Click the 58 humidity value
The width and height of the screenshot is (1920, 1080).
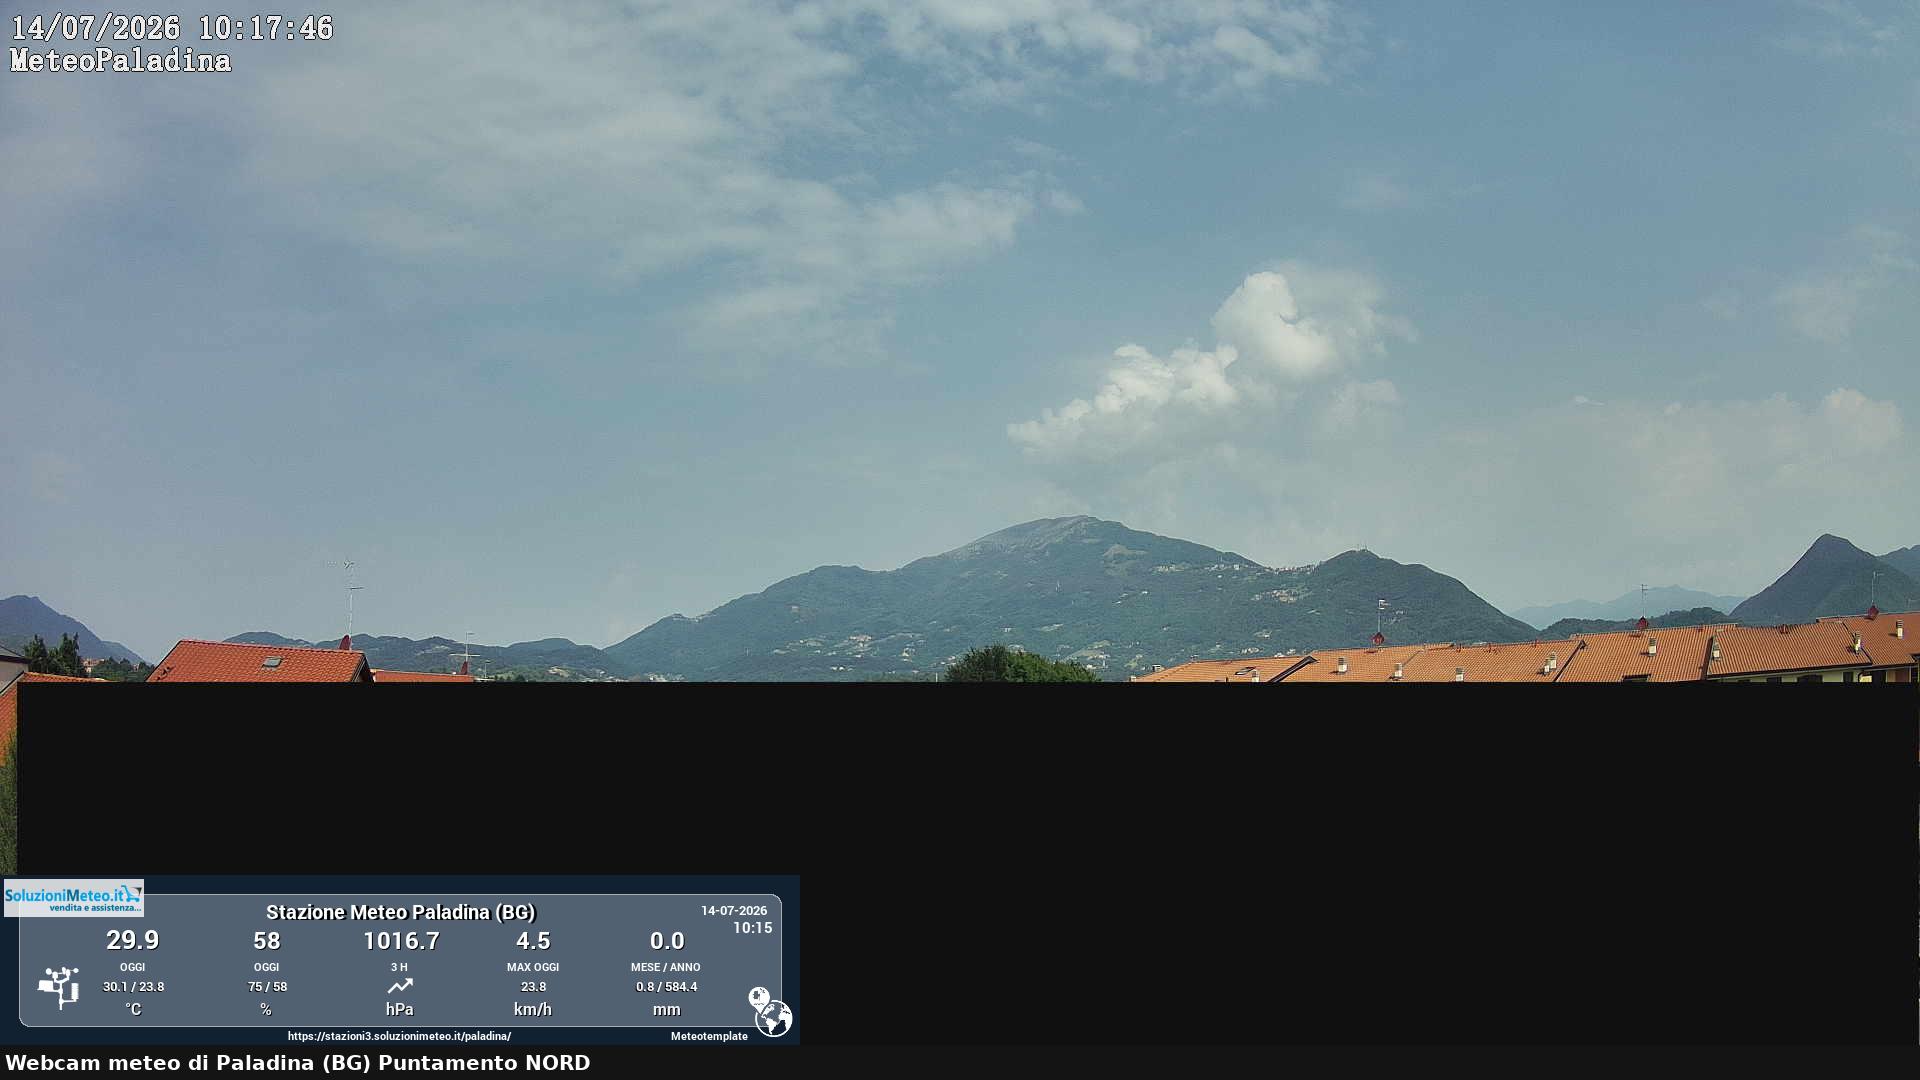pos(267,941)
